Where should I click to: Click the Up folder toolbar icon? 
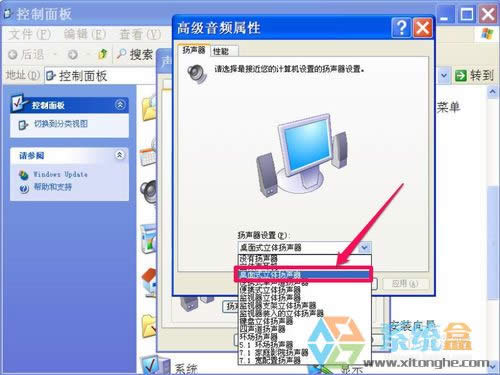[103, 54]
